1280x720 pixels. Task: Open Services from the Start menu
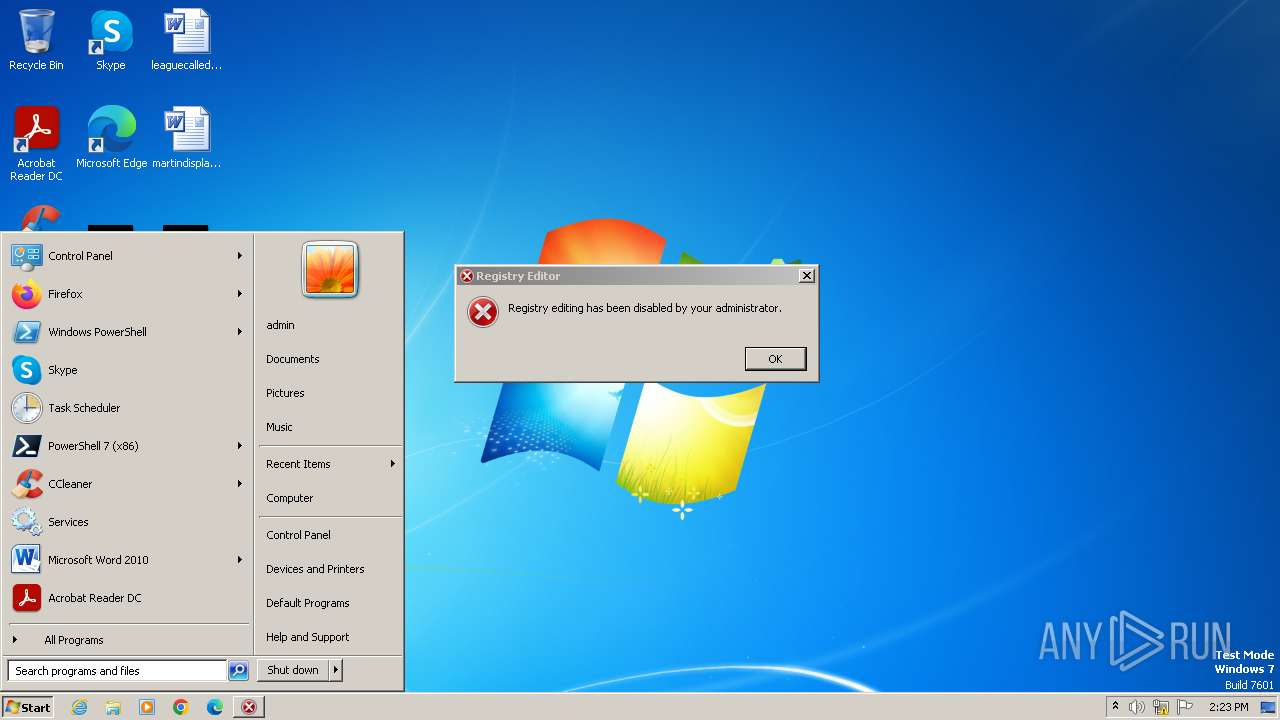click(x=127, y=522)
